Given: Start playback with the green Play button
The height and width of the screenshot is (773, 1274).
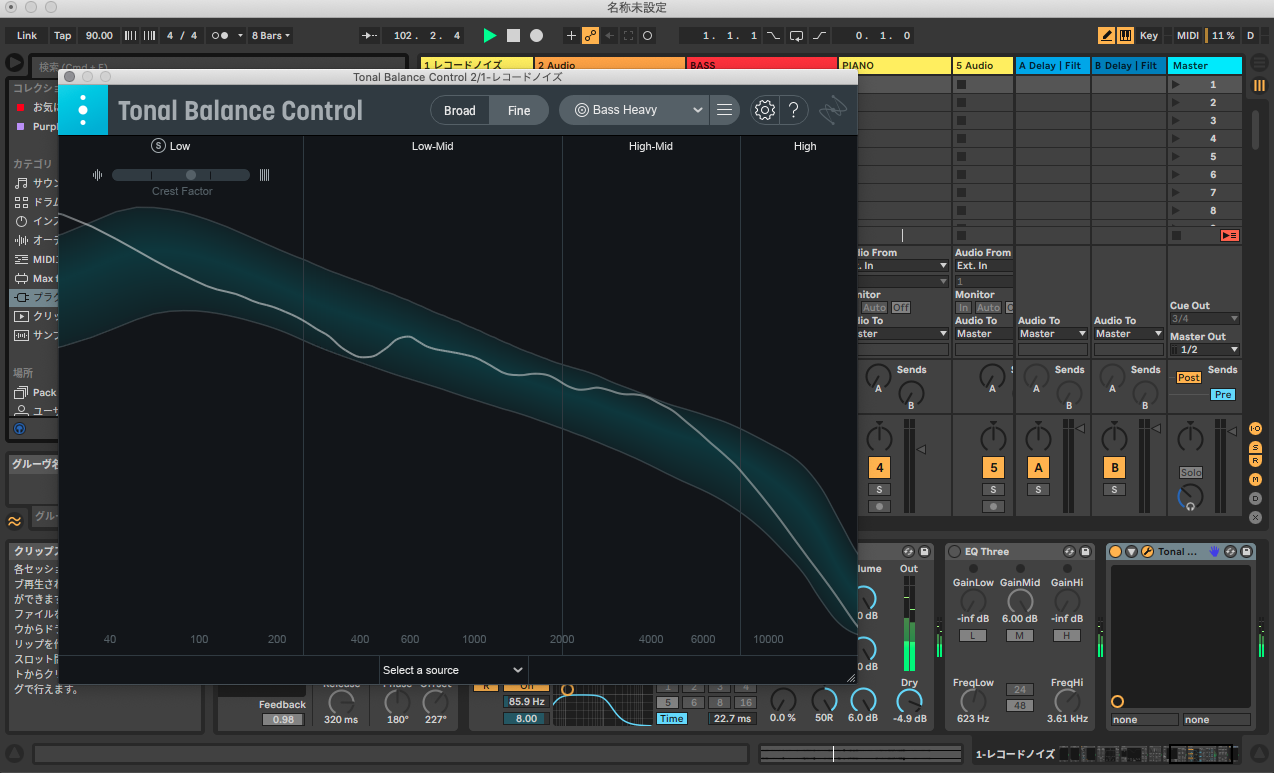Looking at the screenshot, I should coord(489,35).
